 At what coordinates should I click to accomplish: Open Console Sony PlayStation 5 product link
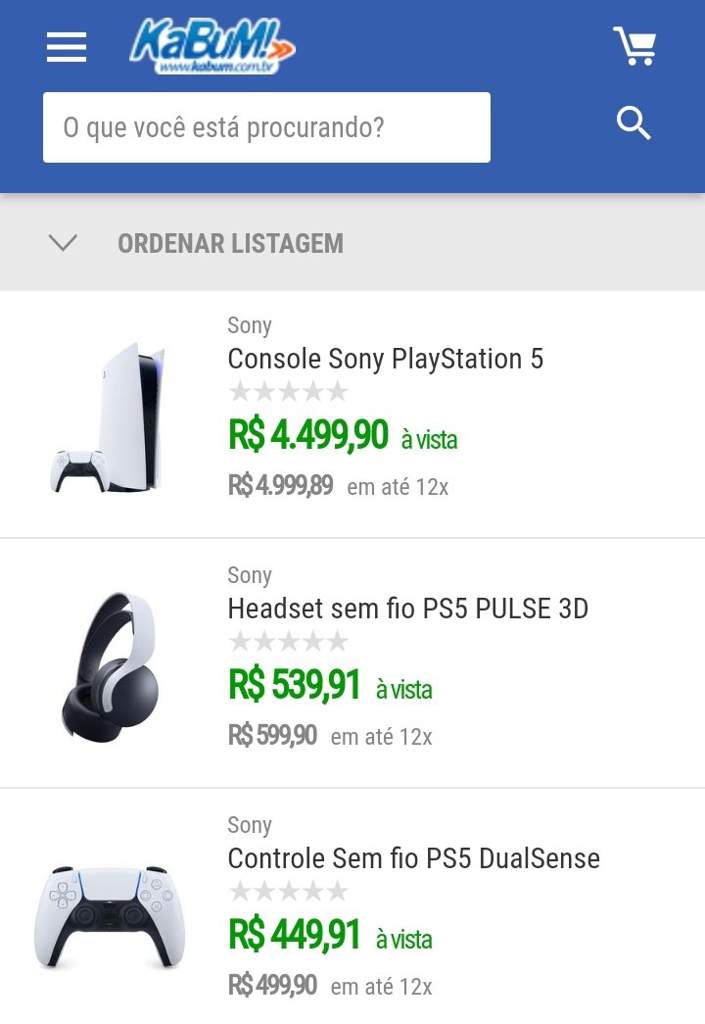pos(385,359)
